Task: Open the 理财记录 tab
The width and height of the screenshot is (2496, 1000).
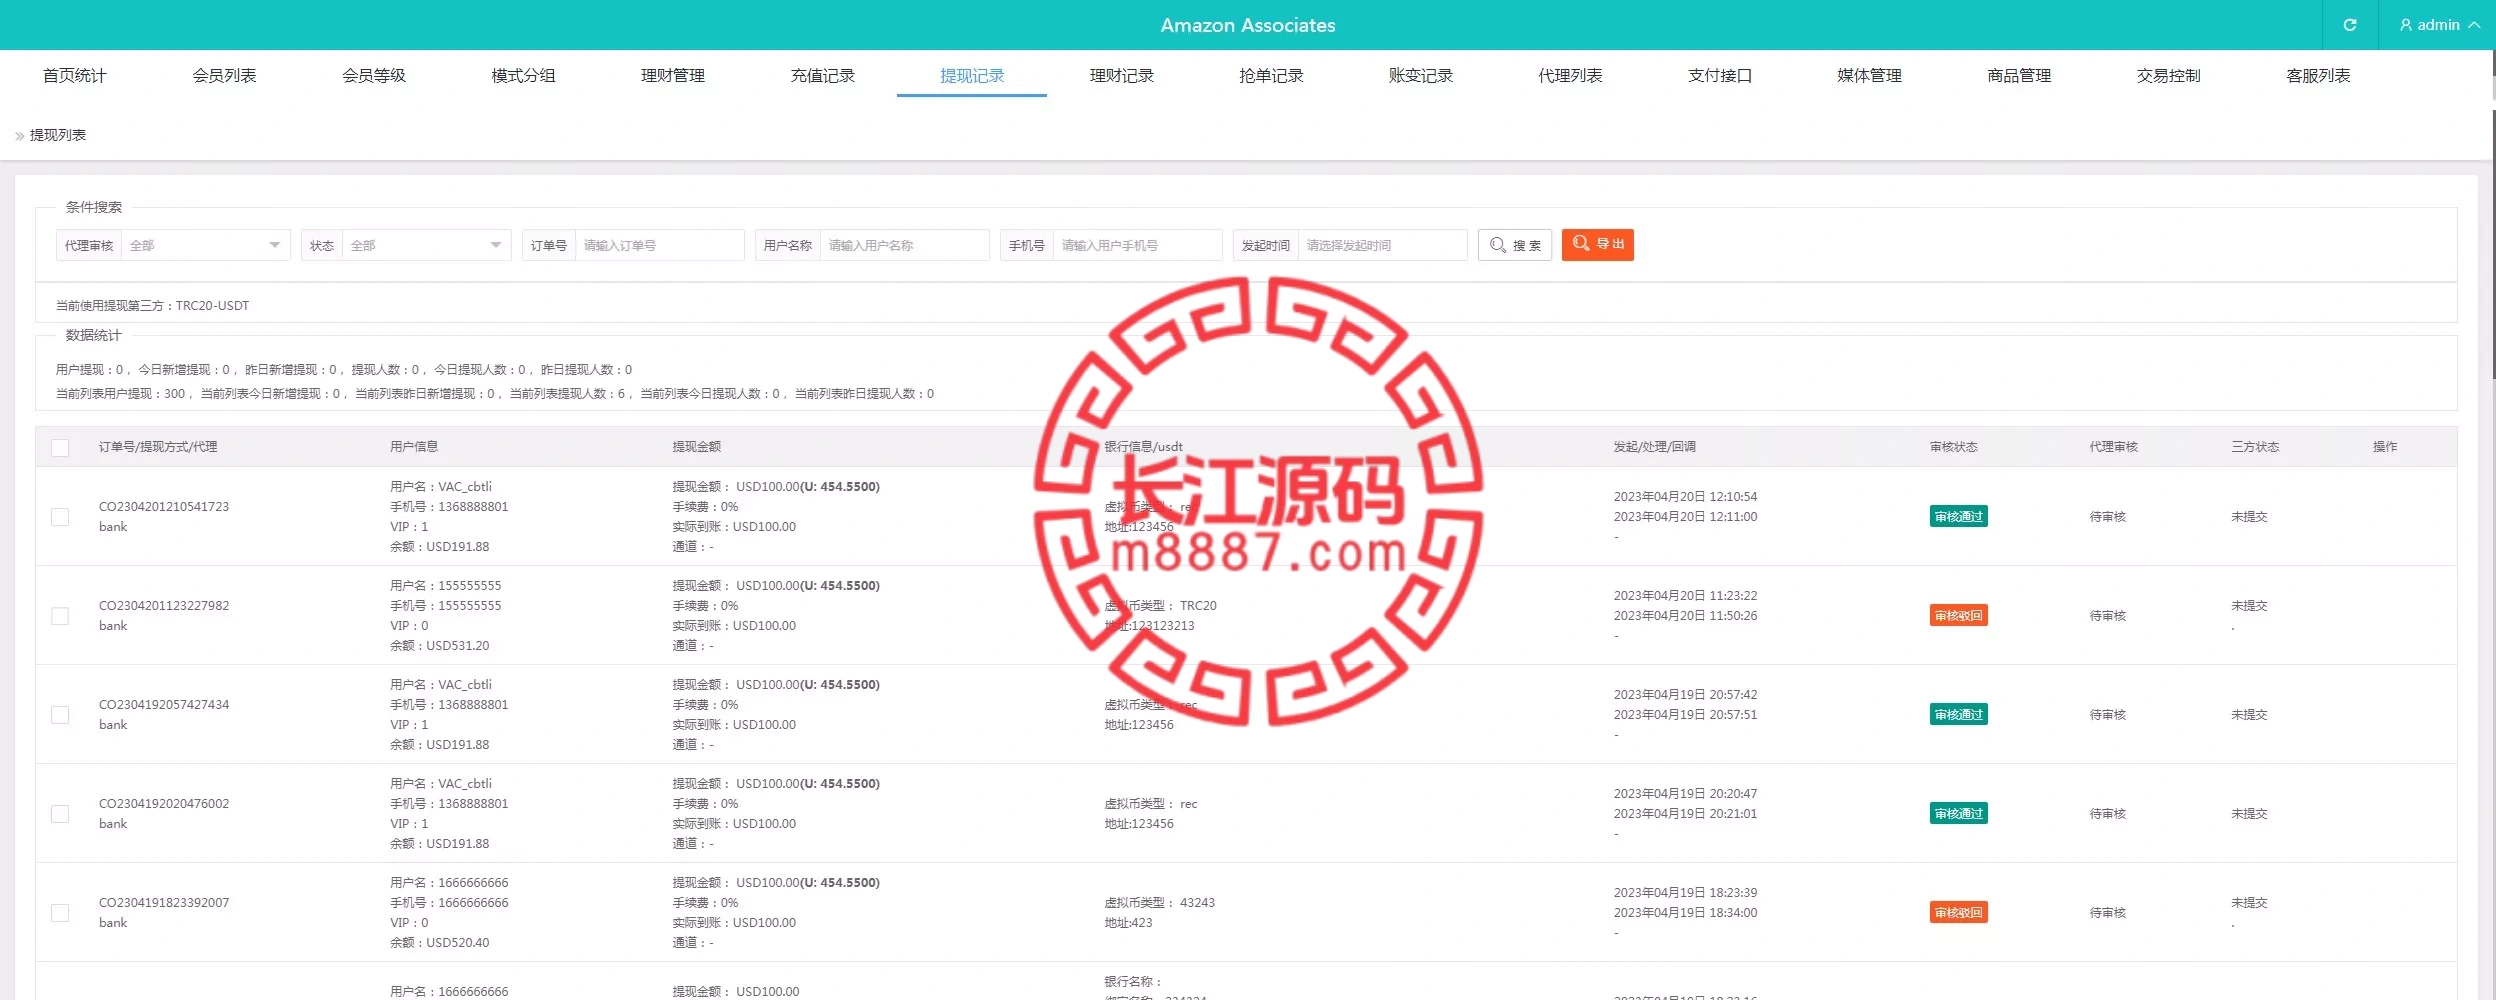Action: (x=1122, y=76)
